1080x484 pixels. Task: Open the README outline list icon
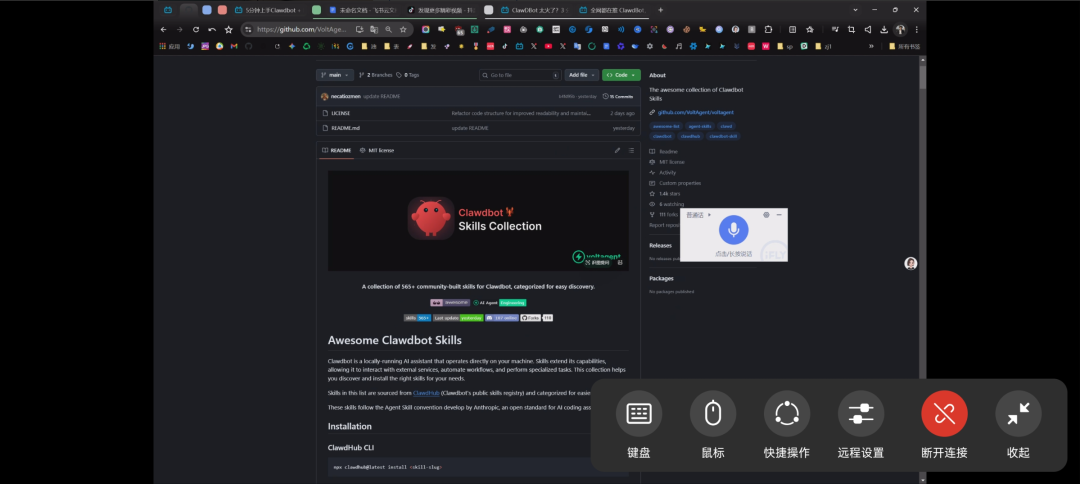[631, 150]
